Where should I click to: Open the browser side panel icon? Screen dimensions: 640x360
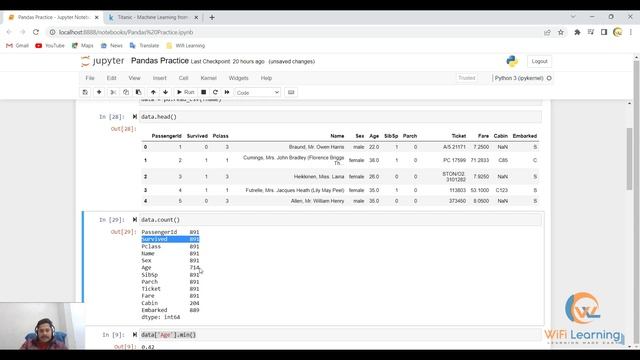coord(604,32)
